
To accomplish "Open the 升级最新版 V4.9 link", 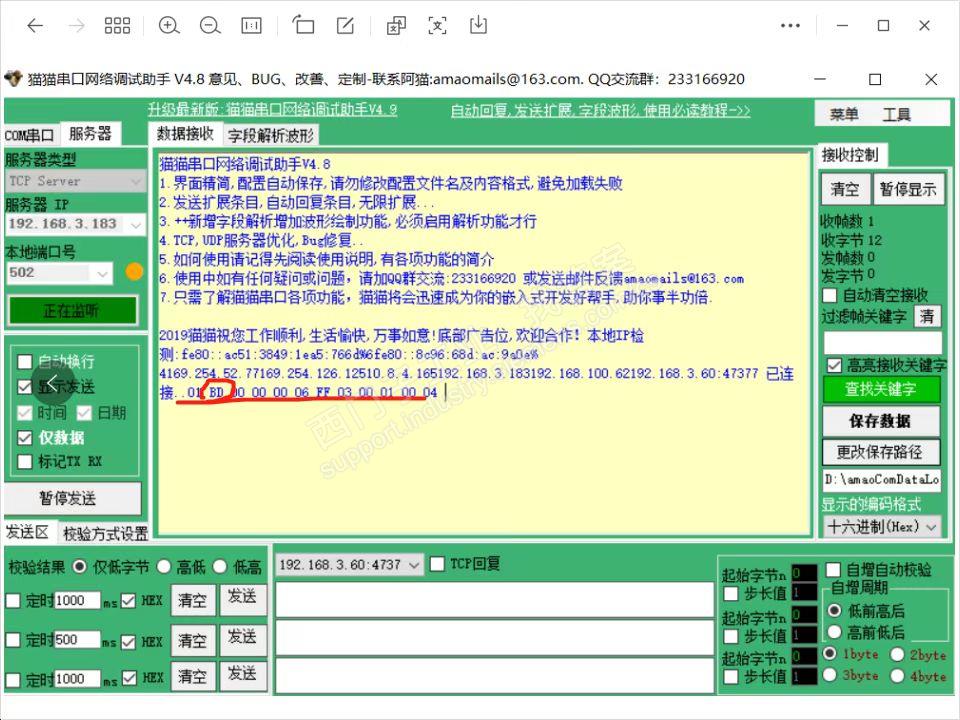I will (x=272, y=110).
